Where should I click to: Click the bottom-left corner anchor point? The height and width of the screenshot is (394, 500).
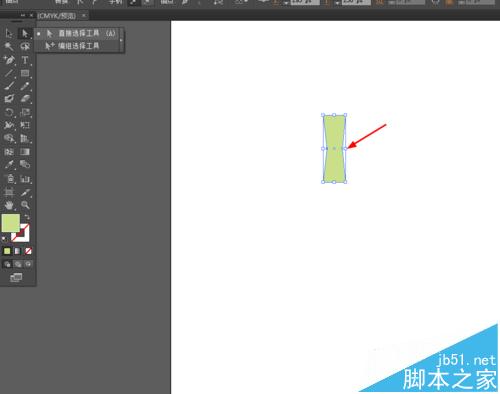pyautogui.click(x=323, y=182)
